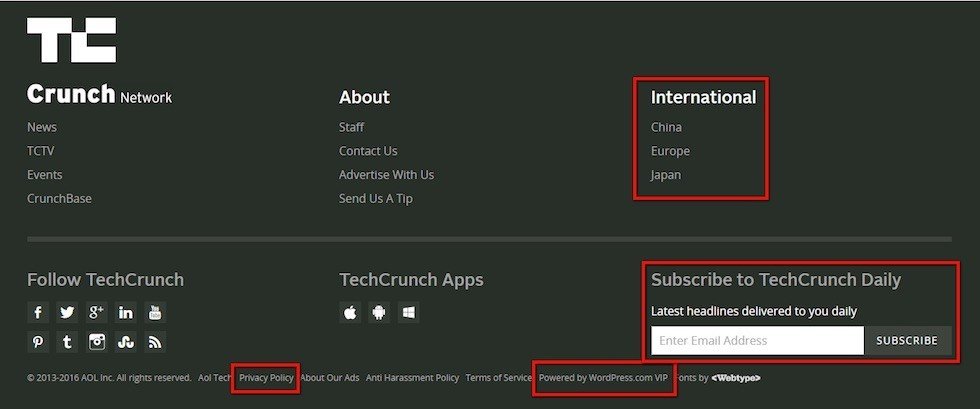Visit Powered by WordPress.com VIP link

(x=604, y=378)
